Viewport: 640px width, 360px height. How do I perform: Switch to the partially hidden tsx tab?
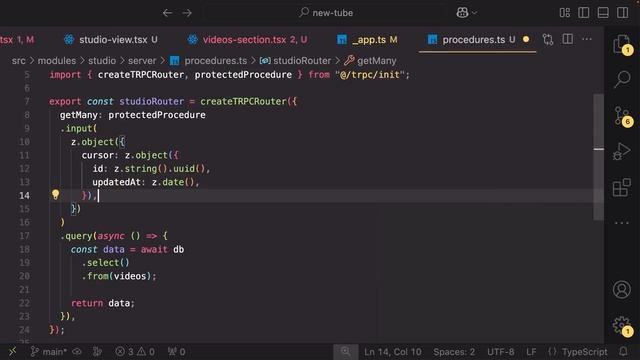[17, 40]
